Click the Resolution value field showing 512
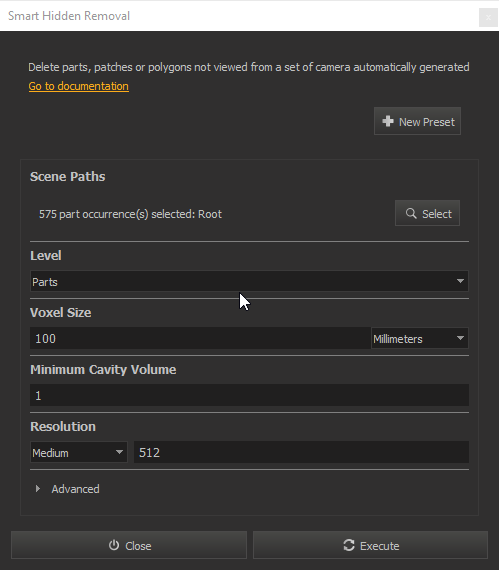This screenshot has width=499, height=570. point(301,453)
